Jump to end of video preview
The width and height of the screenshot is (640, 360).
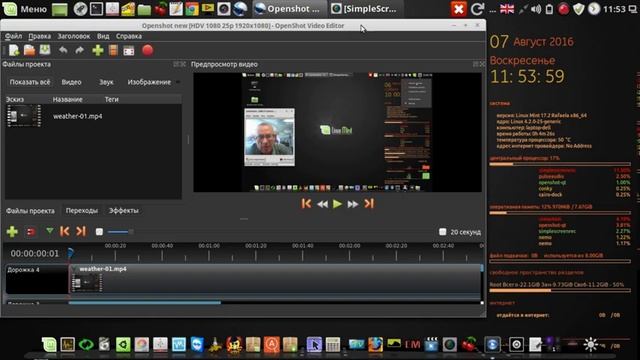369,203
